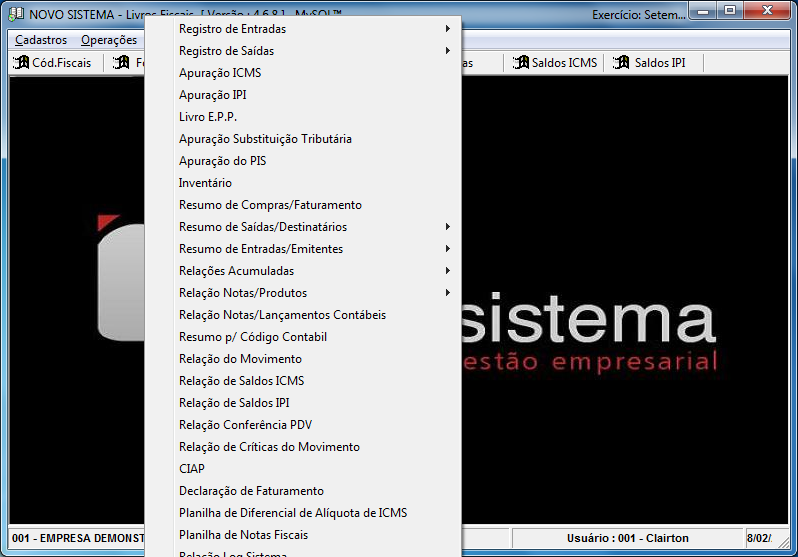Open the Inventário report
798x557 pixels.
[x=303, y=183]
